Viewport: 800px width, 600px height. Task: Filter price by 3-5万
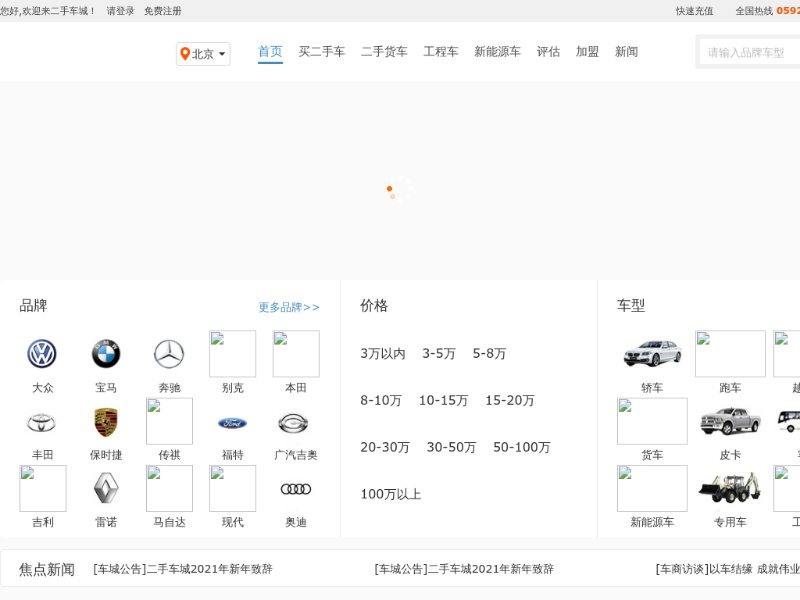click(439, 354)
